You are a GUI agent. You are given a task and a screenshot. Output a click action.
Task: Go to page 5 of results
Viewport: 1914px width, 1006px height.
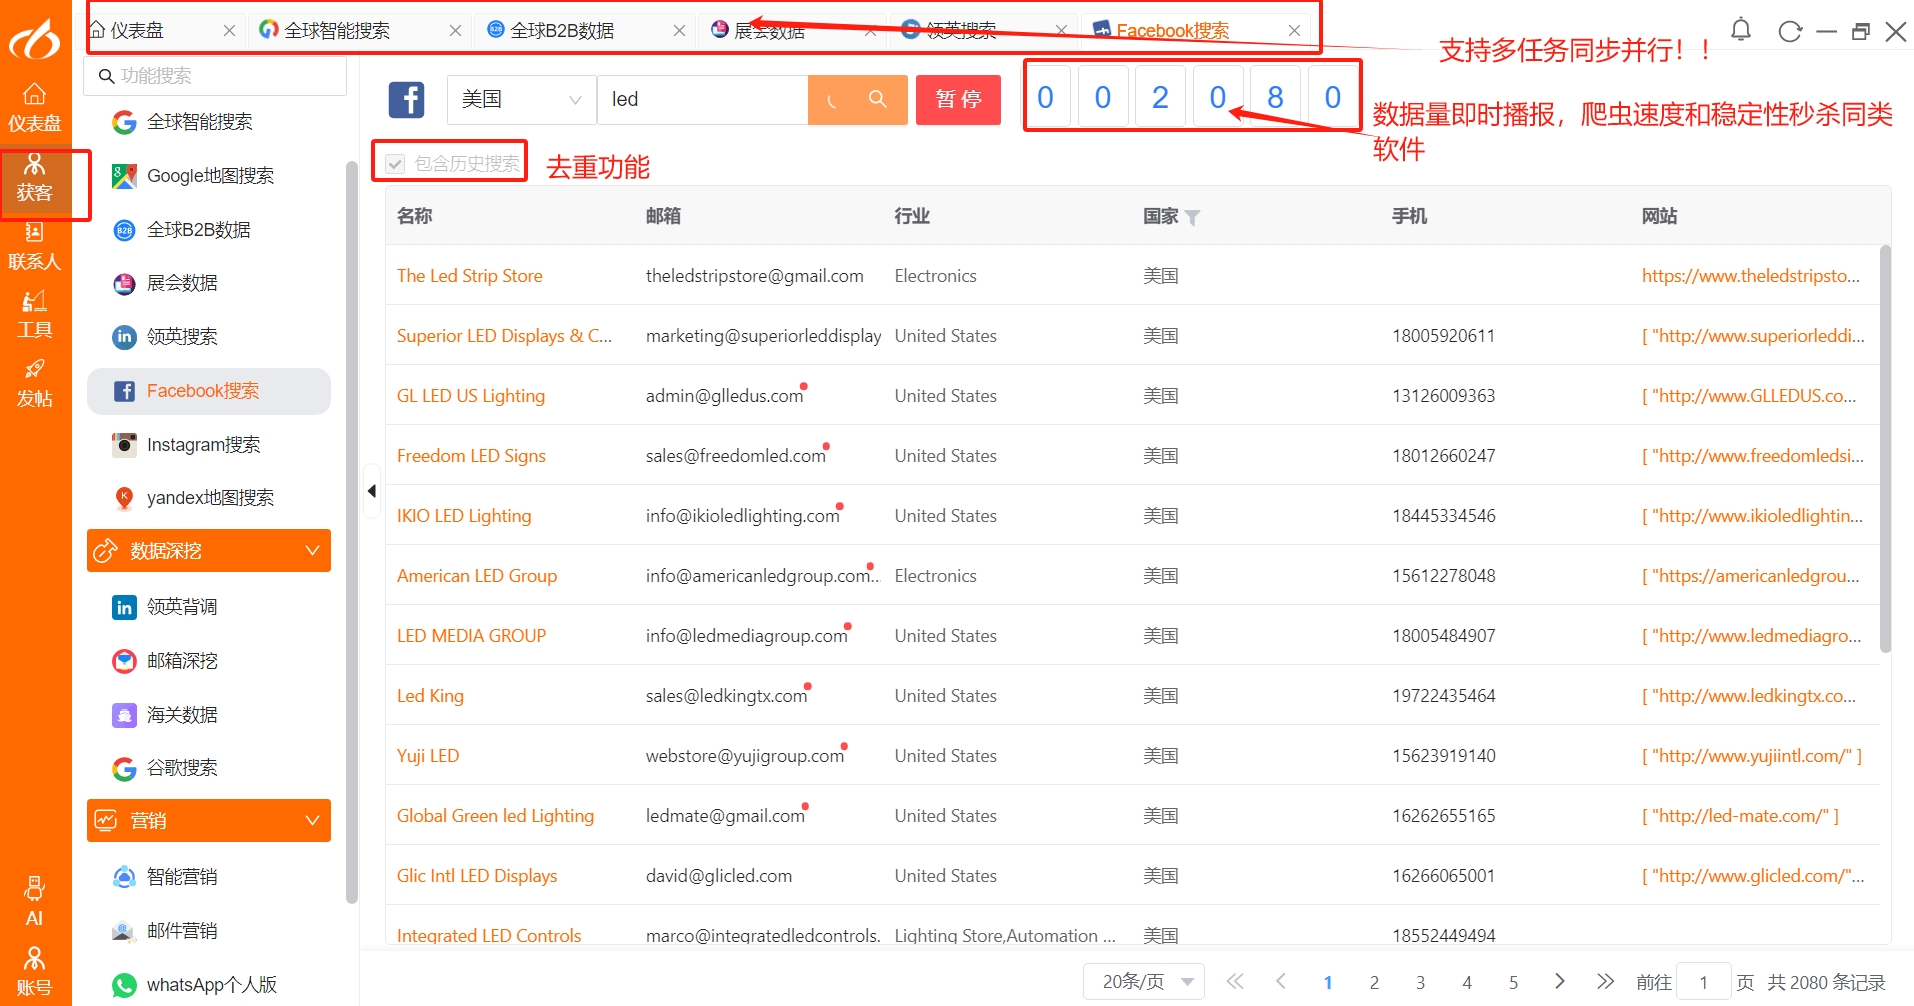point(1513,983)
